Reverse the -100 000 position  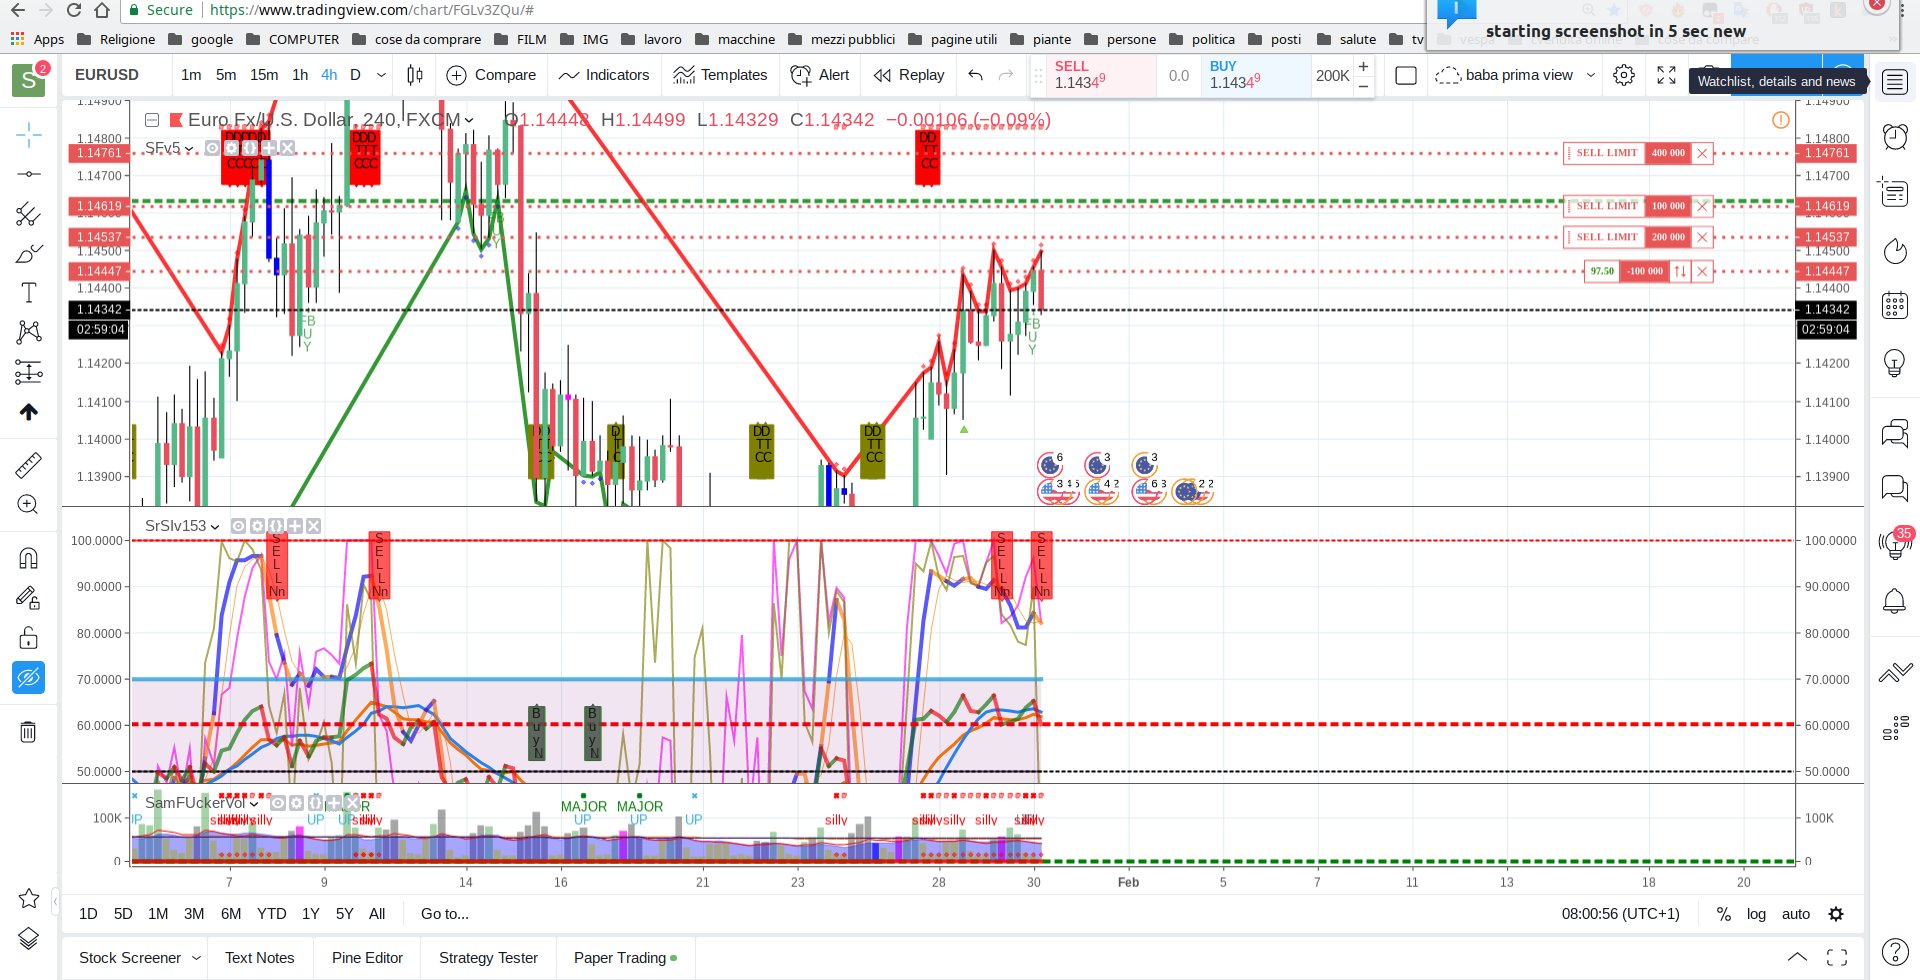click(x=1680, y=271)
